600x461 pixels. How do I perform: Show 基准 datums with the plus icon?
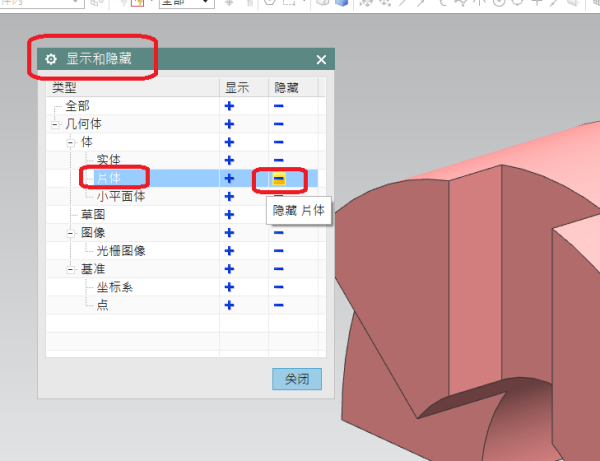click(229, 269)
